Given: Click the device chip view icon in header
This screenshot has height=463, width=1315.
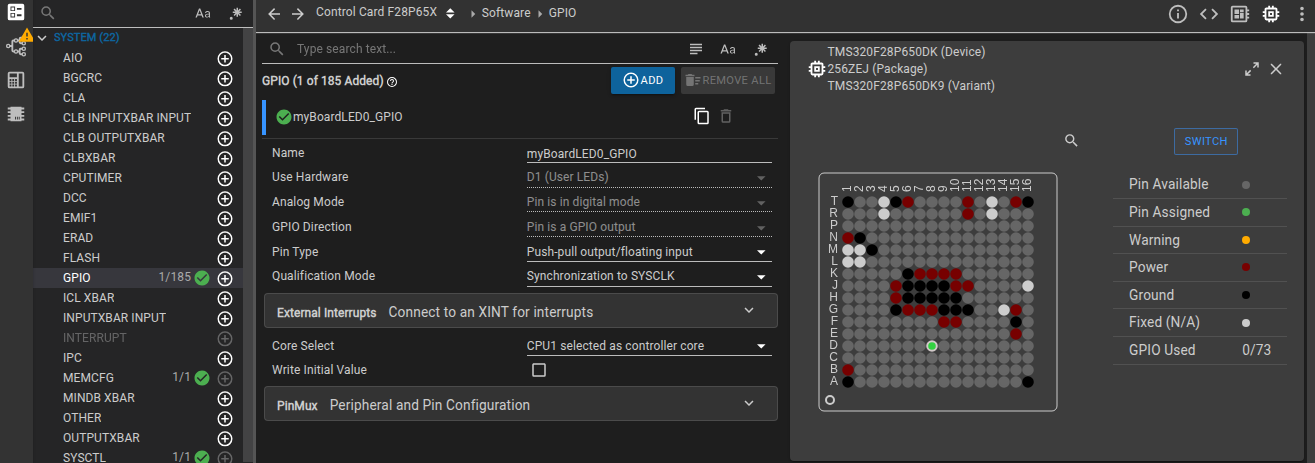Looking at the screenshot, I should 1271,14.
